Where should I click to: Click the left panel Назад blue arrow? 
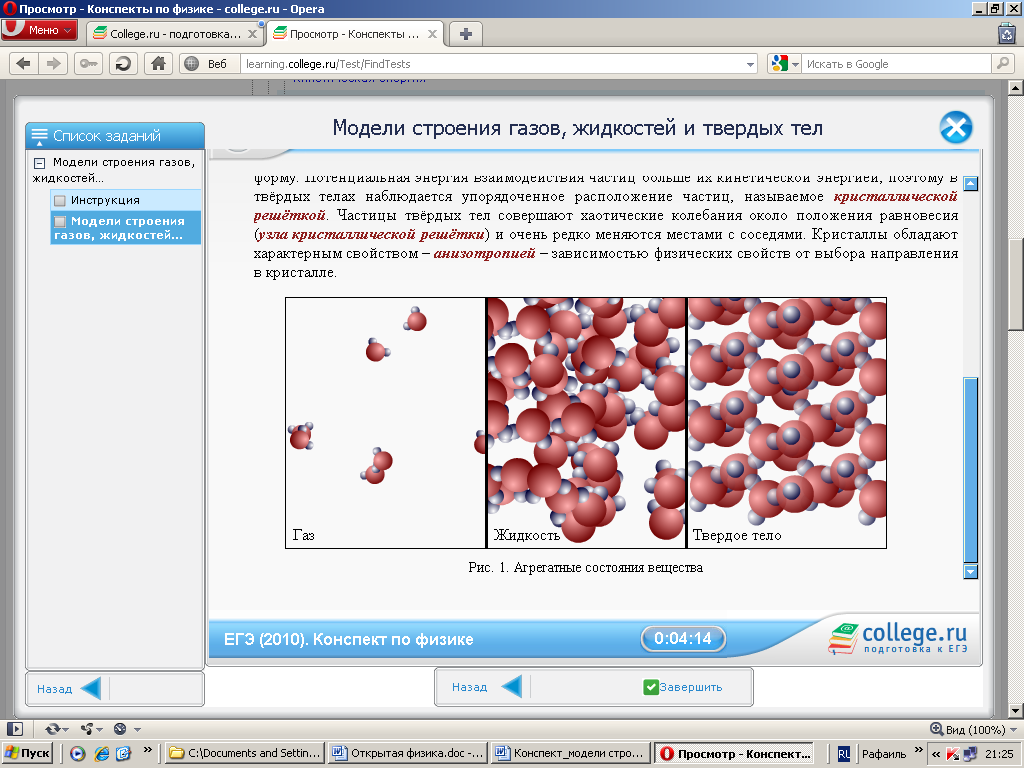(x=90, y=688)
